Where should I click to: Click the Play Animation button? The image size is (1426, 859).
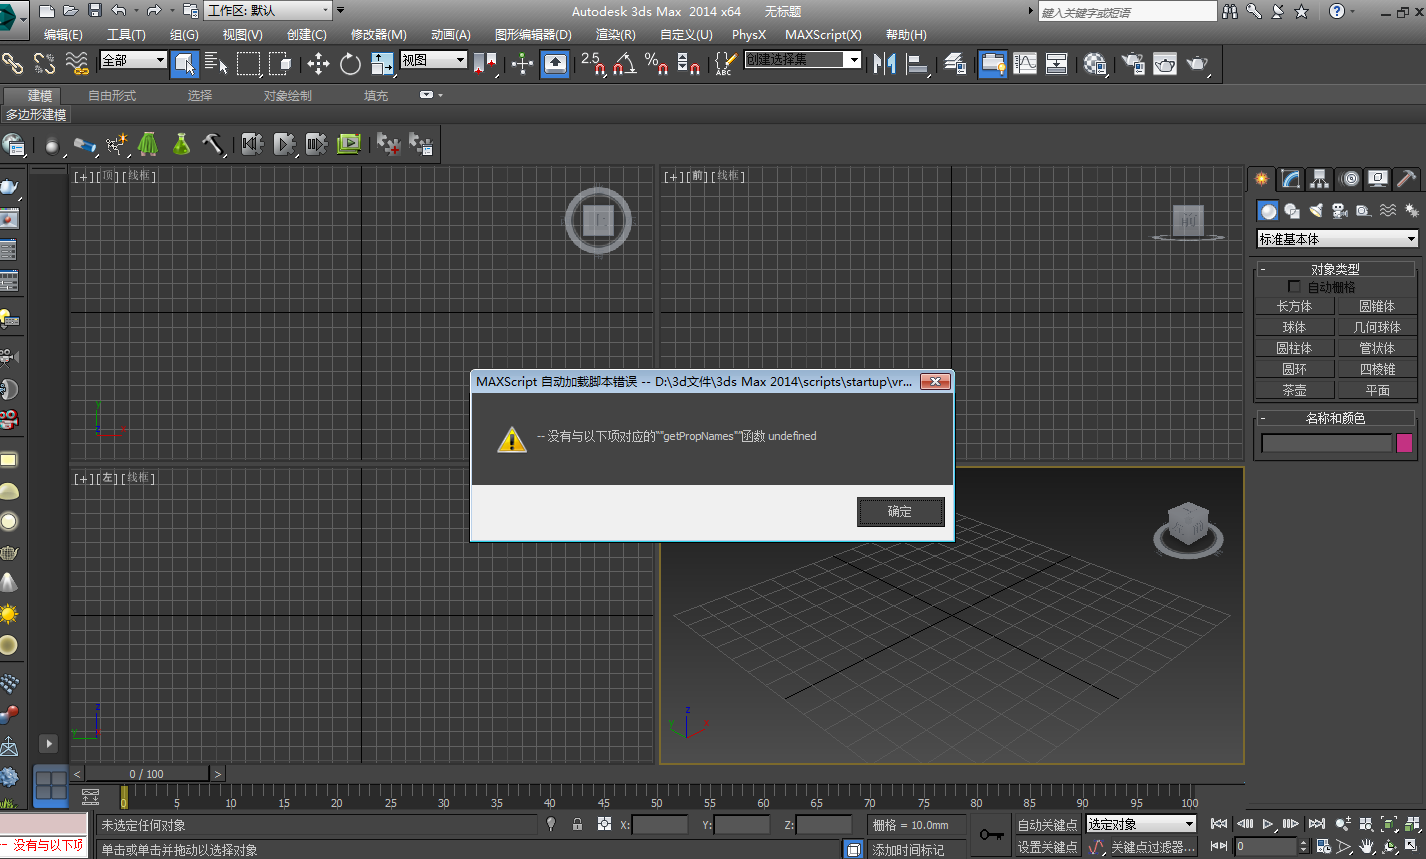click(1268, 824)
